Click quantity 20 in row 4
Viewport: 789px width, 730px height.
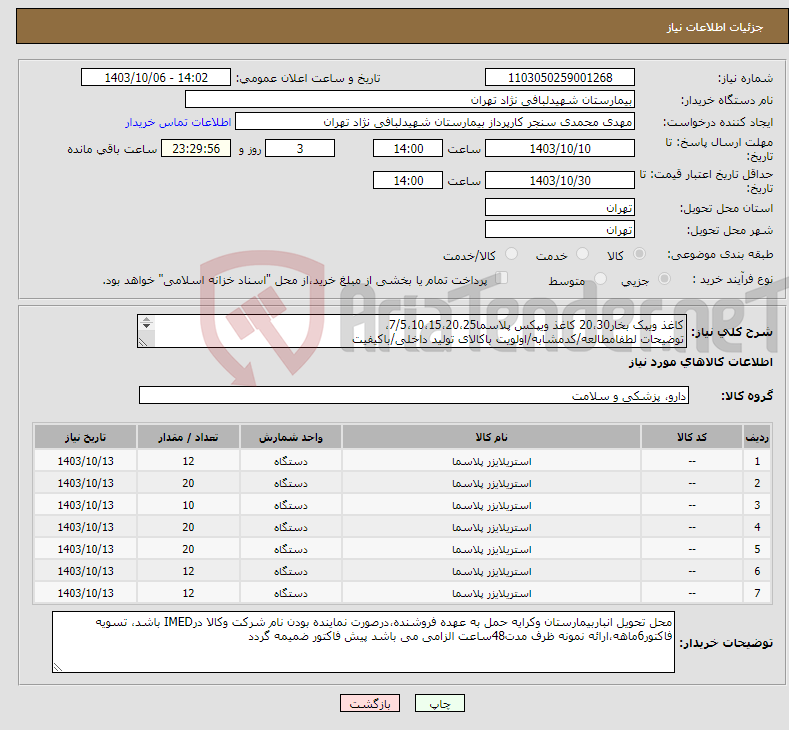(188, 528)
